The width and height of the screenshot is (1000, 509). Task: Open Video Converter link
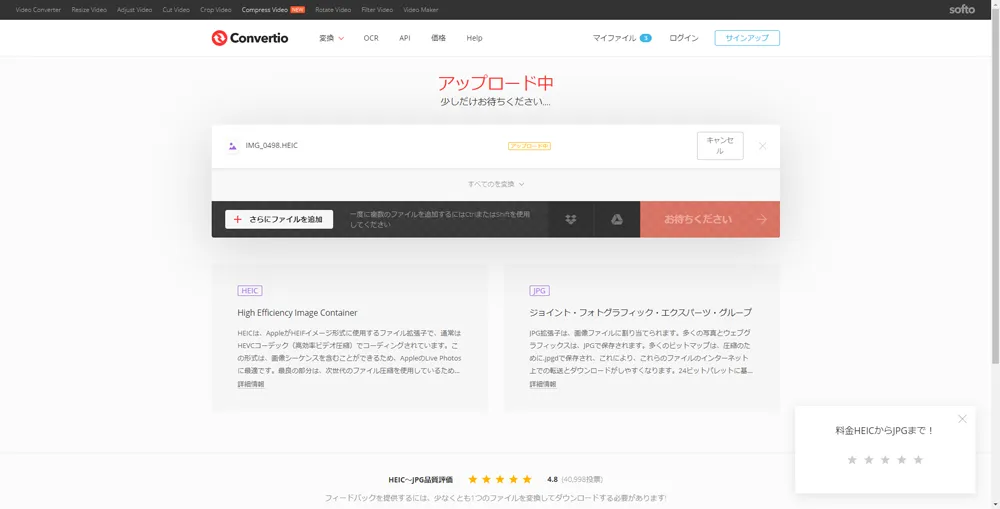coord(38,10)
